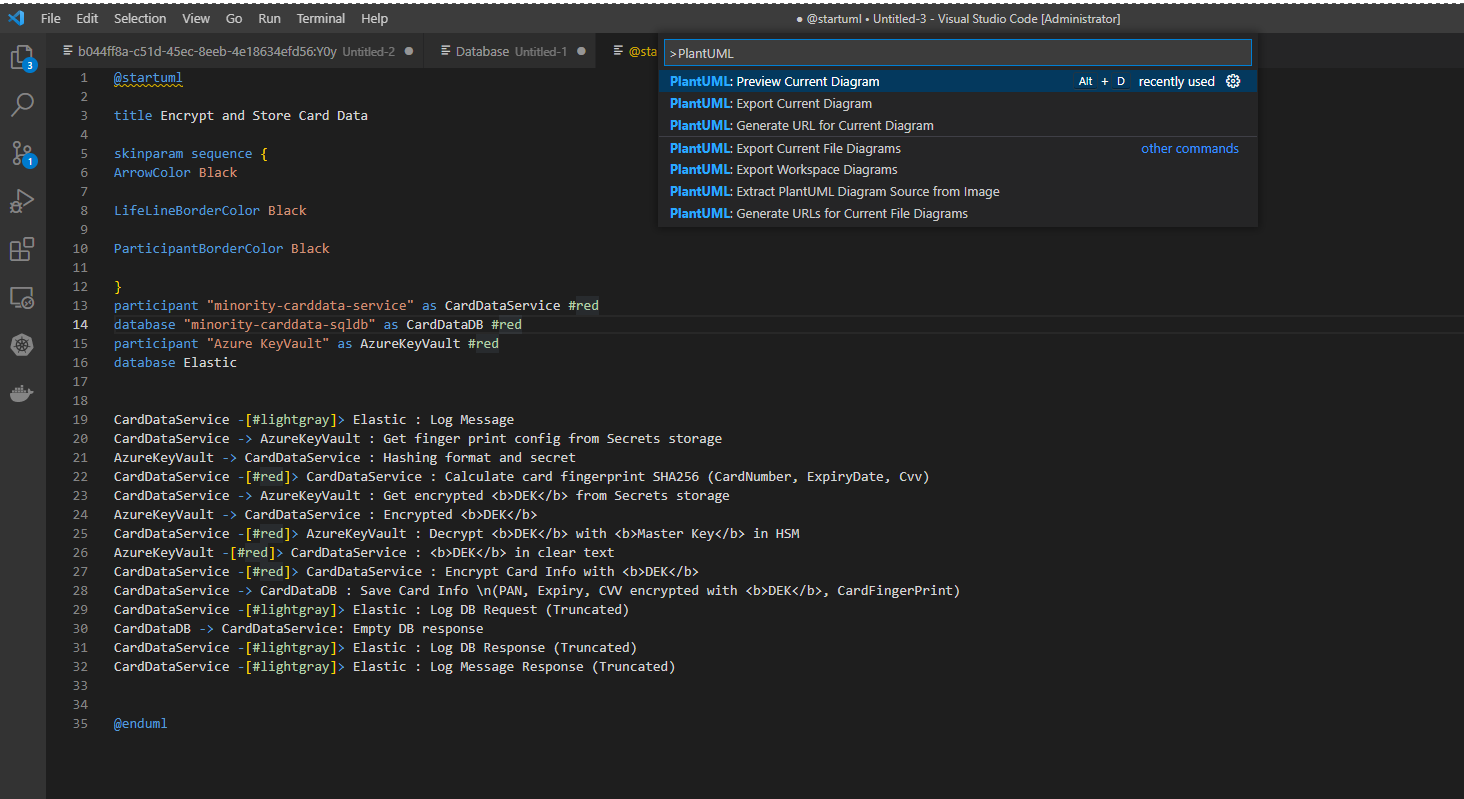Screen dimensions: 1464x799
Task: Click red color swatch on line 13
Action: (x=583, y=306)
